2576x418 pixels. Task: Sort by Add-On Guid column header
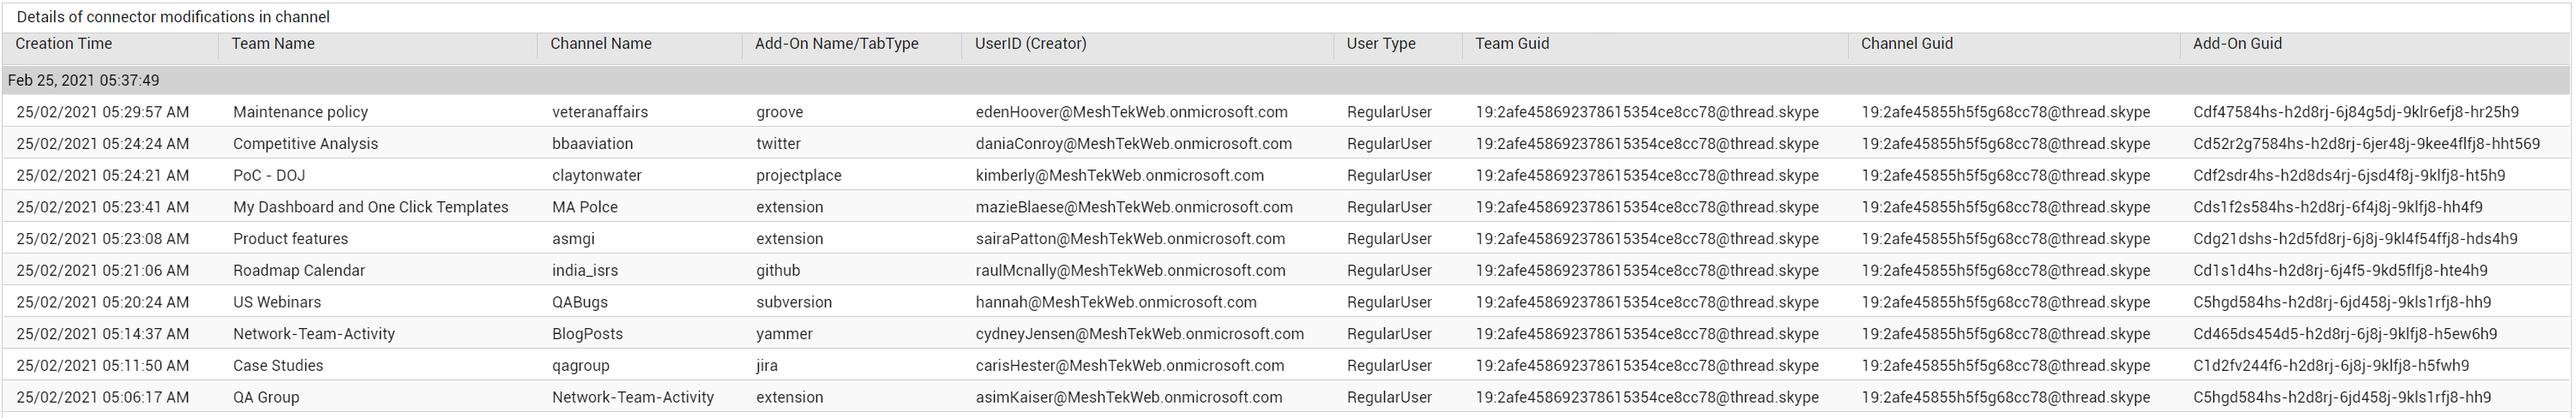(x=2237, y=44)
